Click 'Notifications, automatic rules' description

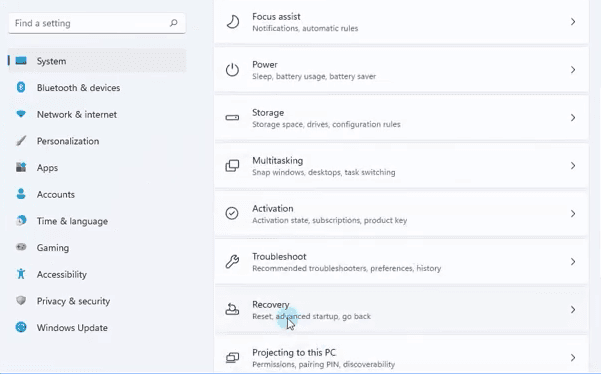click(x=305, y=28)
